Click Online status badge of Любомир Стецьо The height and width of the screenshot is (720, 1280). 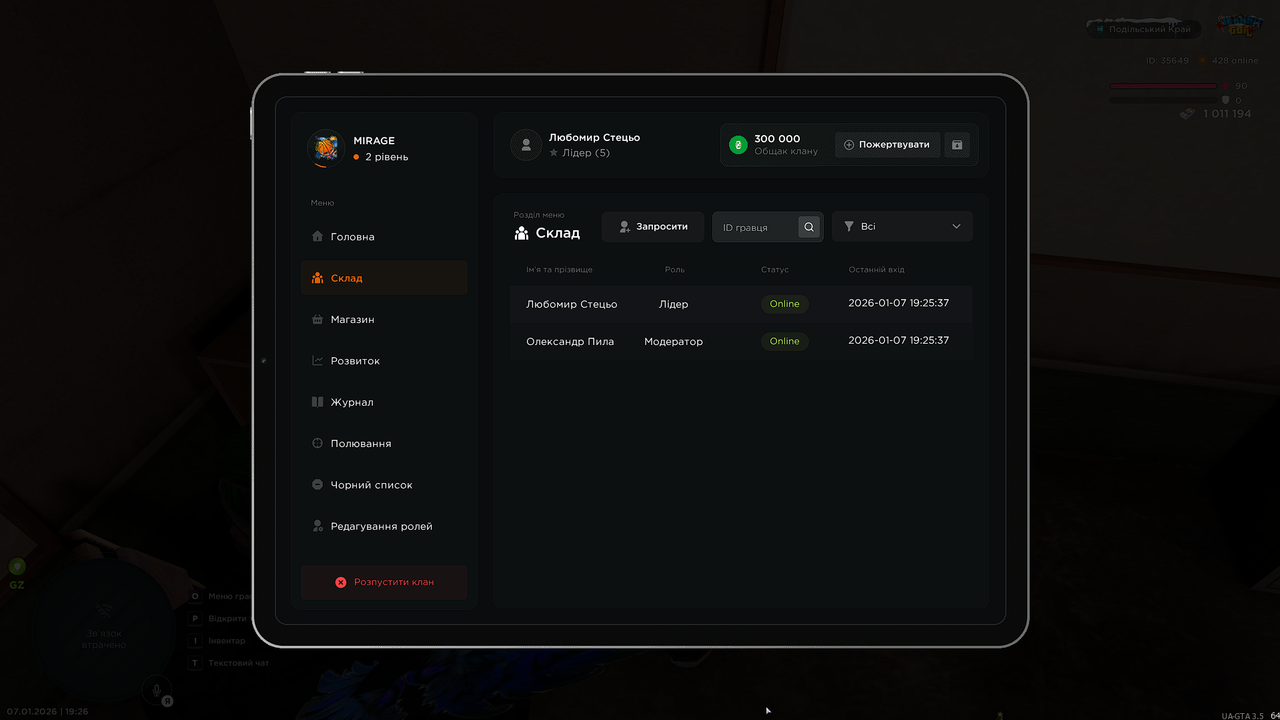[785, 304]
